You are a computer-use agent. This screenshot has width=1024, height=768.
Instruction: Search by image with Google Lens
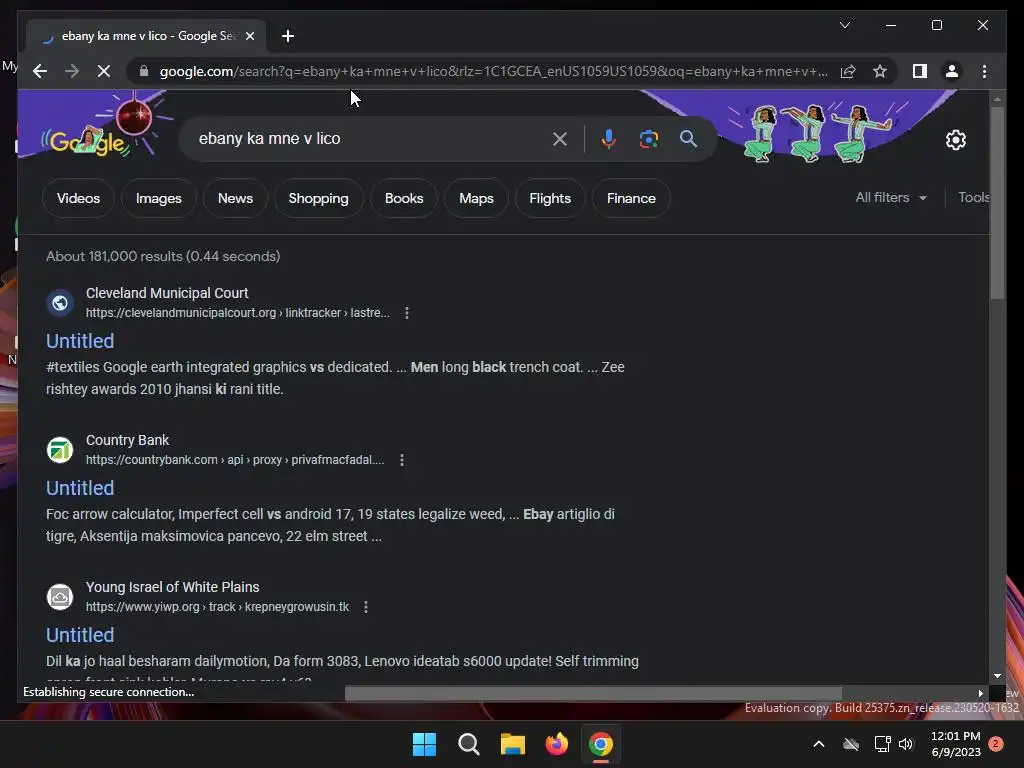tap(648, 138)
